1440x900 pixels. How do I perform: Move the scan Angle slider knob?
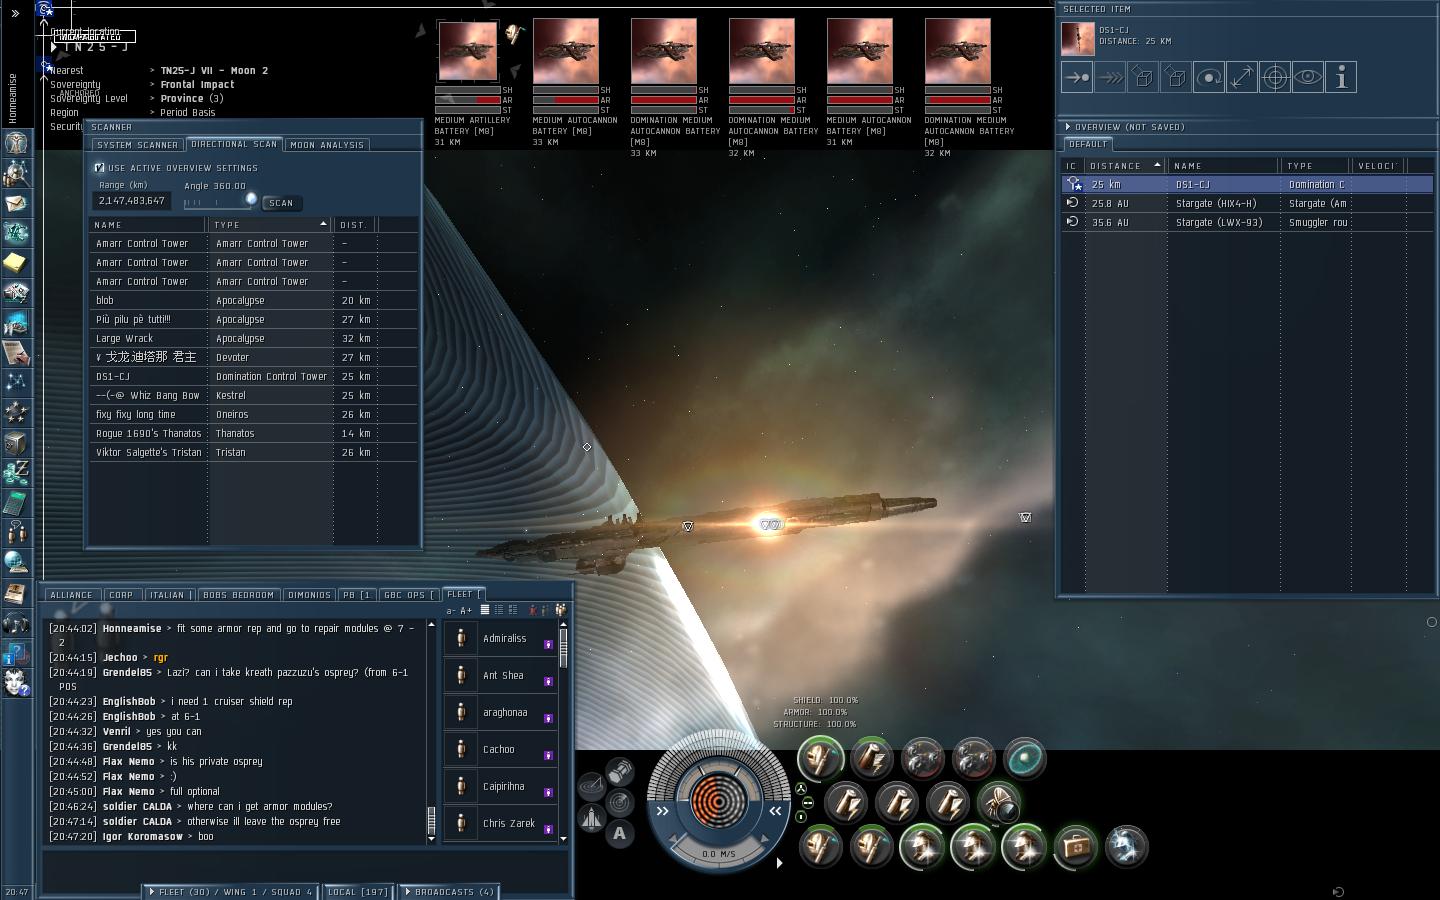point(251,199)
